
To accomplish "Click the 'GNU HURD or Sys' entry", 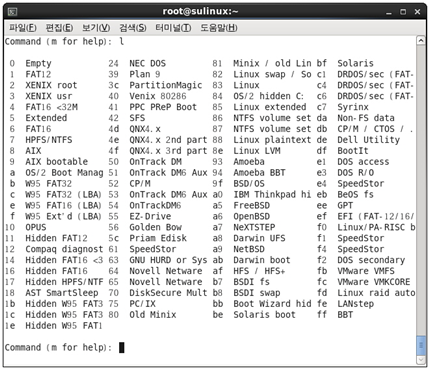I will click(168, 260).
